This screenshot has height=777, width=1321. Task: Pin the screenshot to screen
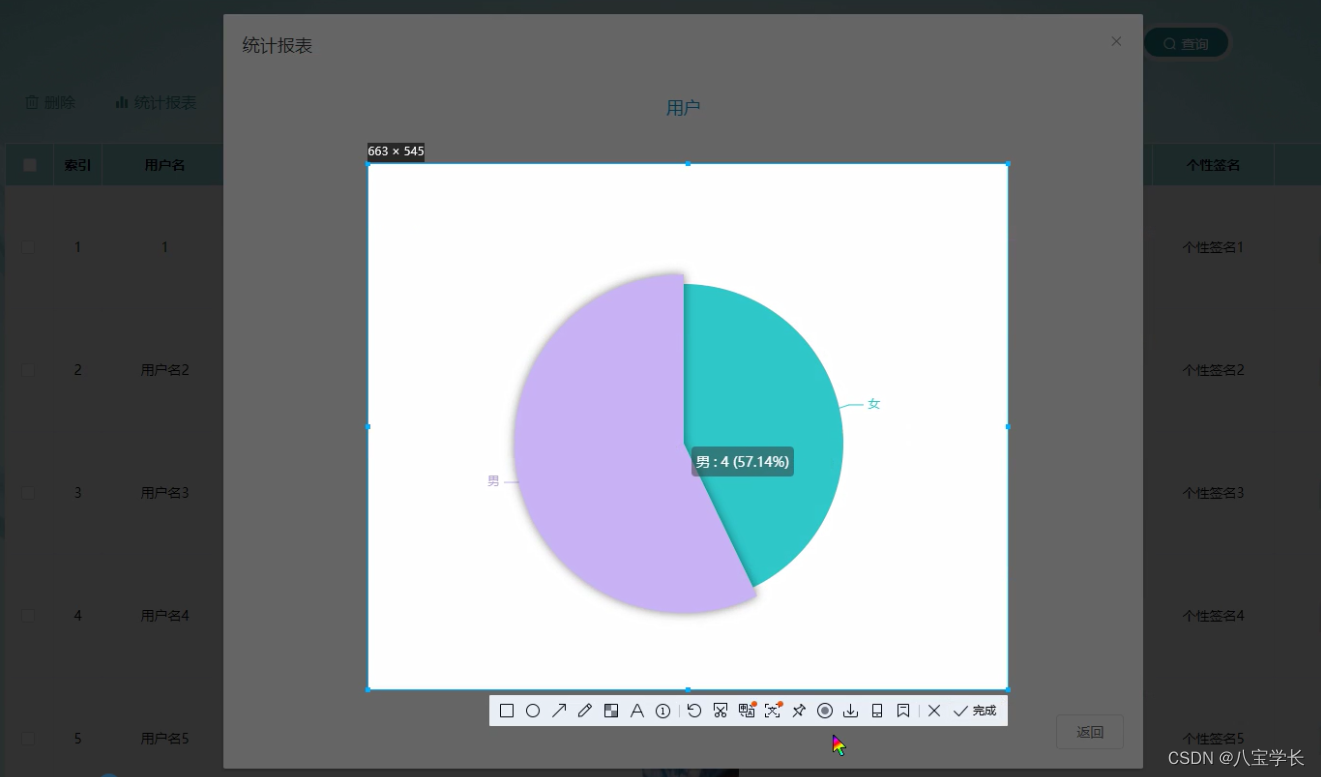point(798,710)
